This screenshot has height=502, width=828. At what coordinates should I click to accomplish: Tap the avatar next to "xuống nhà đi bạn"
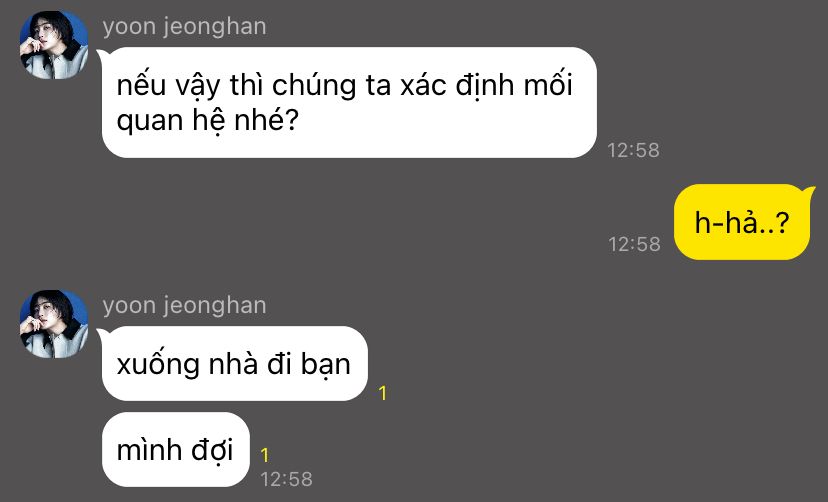point(54,324)
